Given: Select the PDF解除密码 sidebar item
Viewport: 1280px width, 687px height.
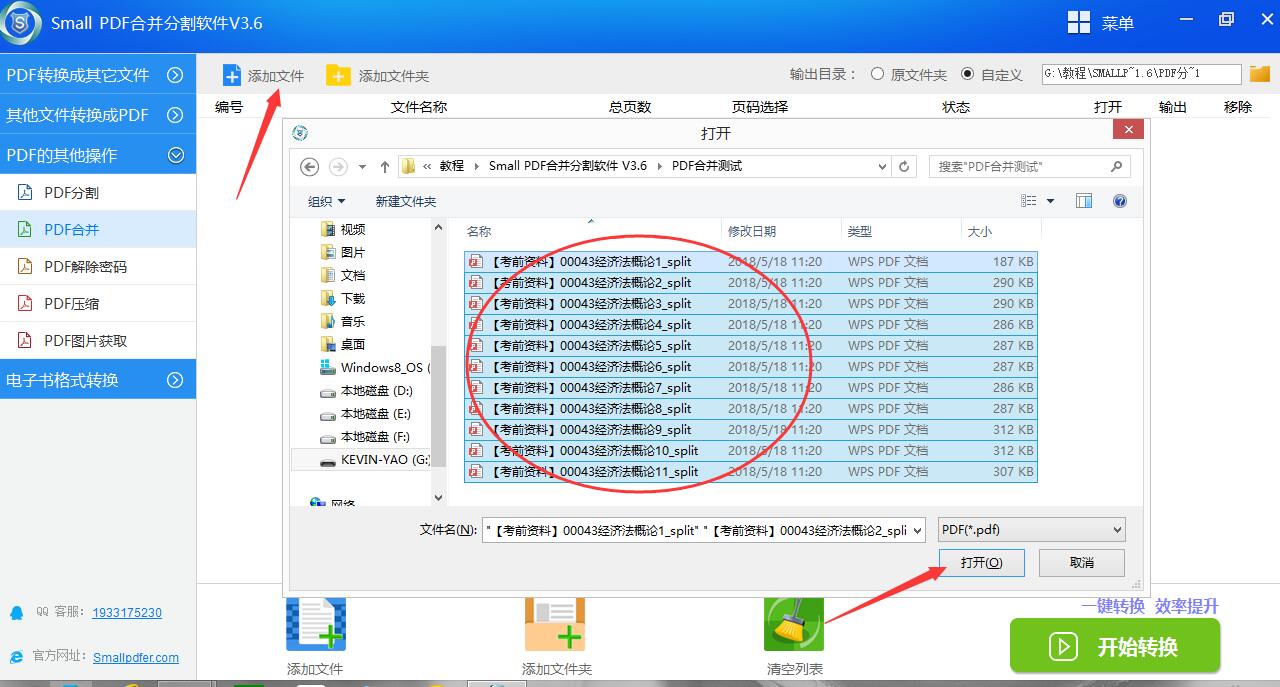Looking at the screenshot, I should coord(98,266).
